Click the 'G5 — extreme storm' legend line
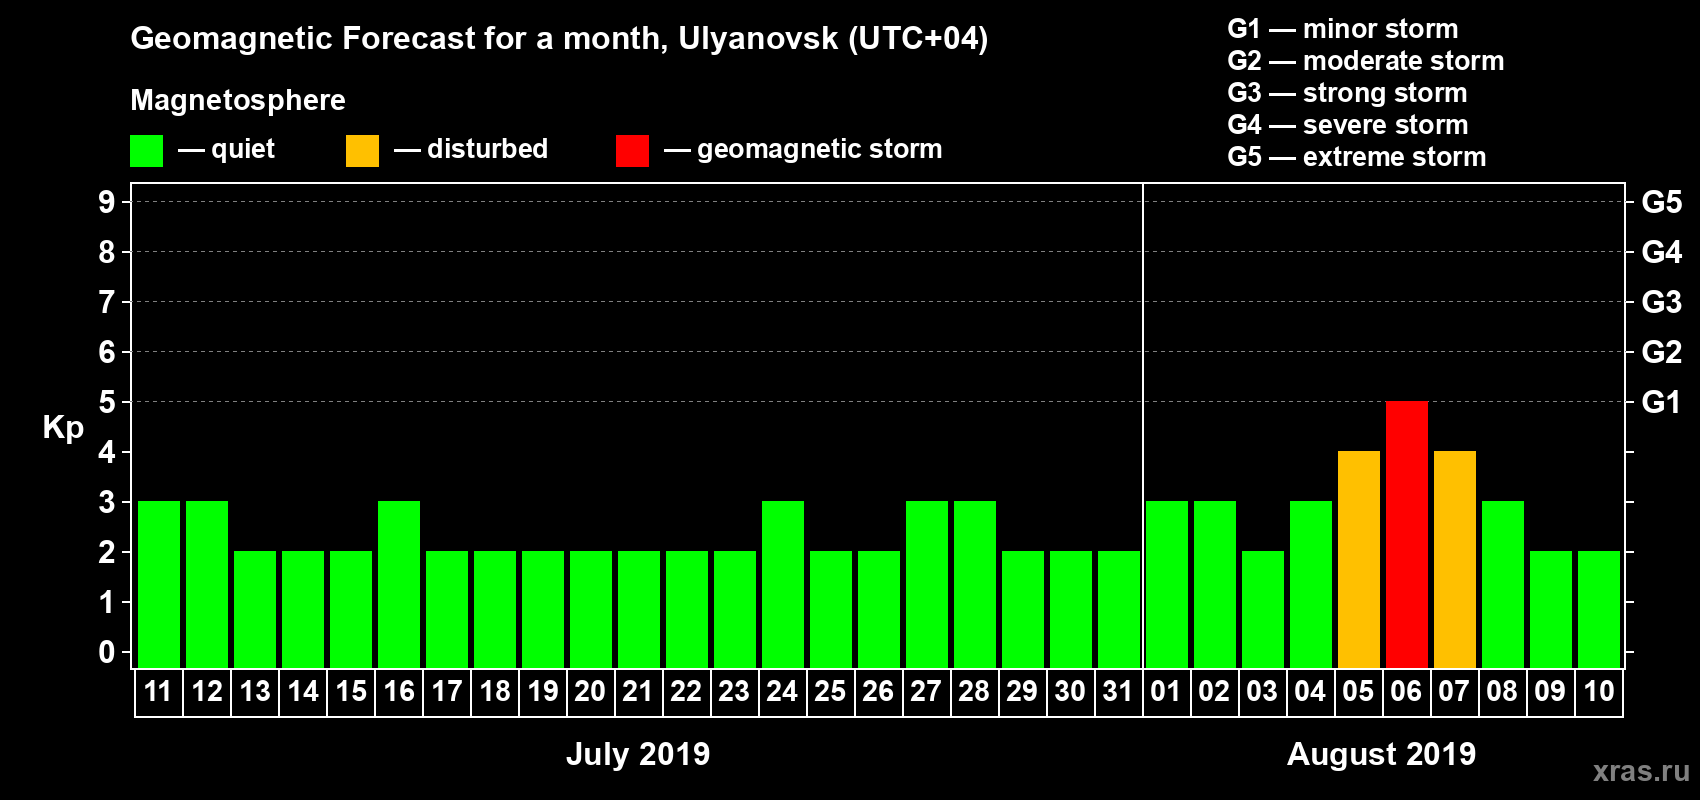The width and height of the screenshot is (1700, 800). [1357, 157]
